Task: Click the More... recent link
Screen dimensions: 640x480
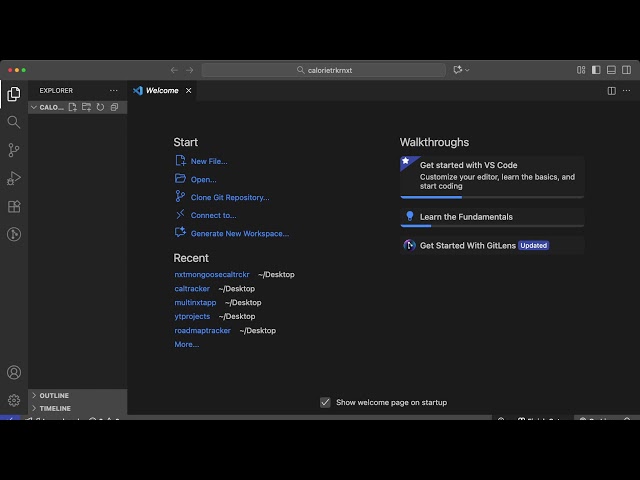Action: 187,344
